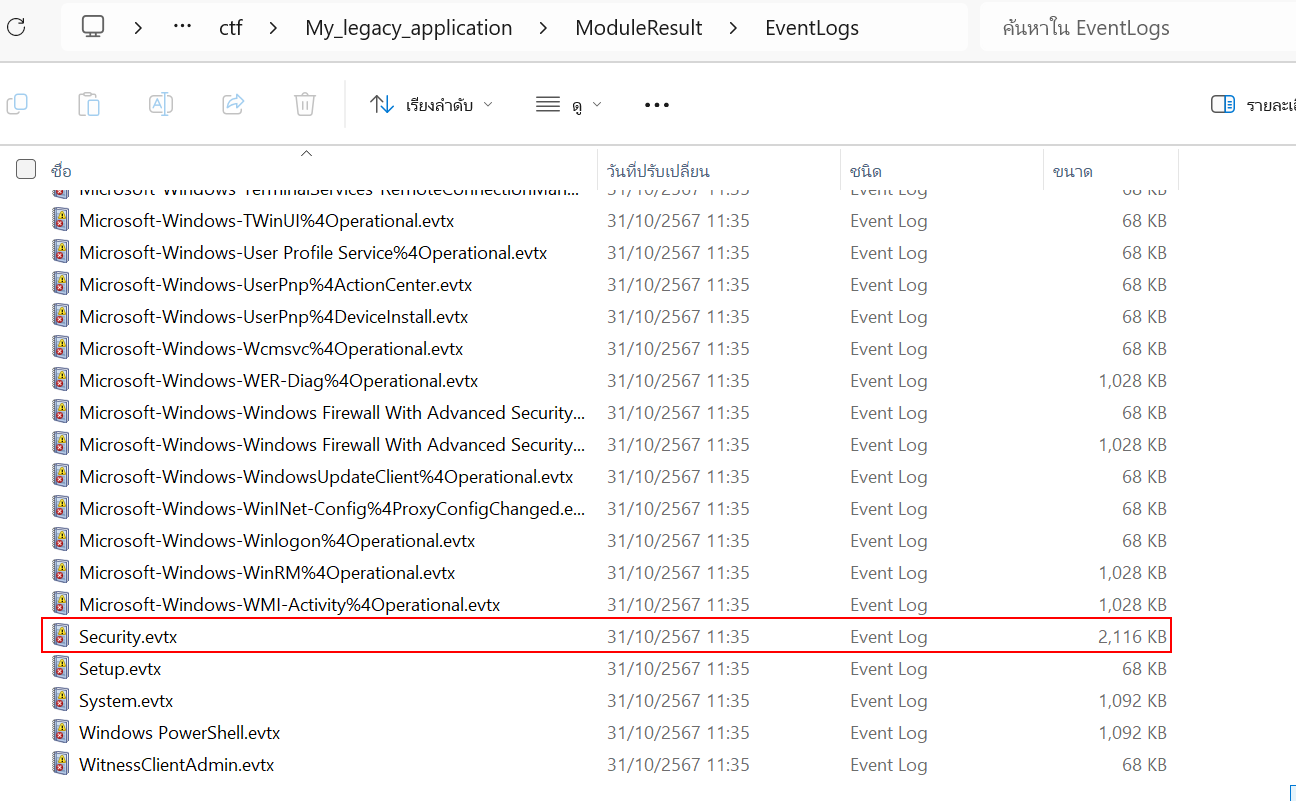Click the delete trash icon
The width and height of the screenshot is (1296, 801).
(x=305, y=104)
